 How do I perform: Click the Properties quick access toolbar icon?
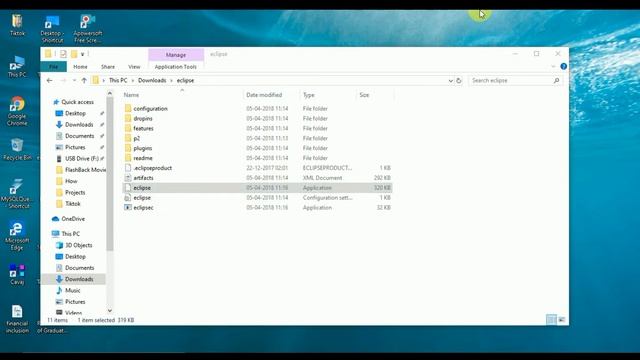tap(63, 54)
